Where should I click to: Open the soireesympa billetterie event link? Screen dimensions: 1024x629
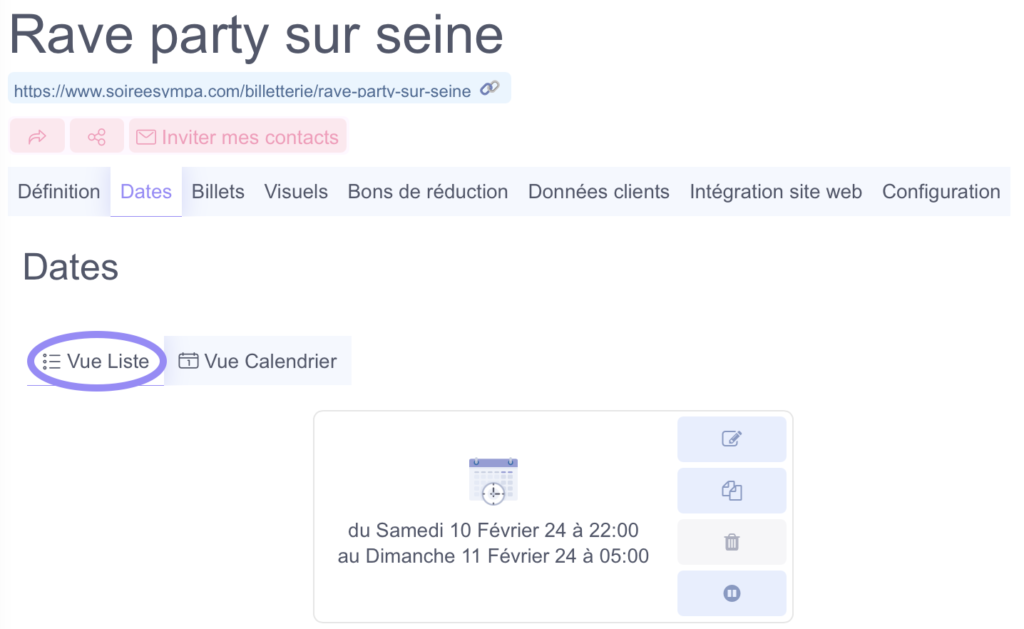[x=242, y=91]
